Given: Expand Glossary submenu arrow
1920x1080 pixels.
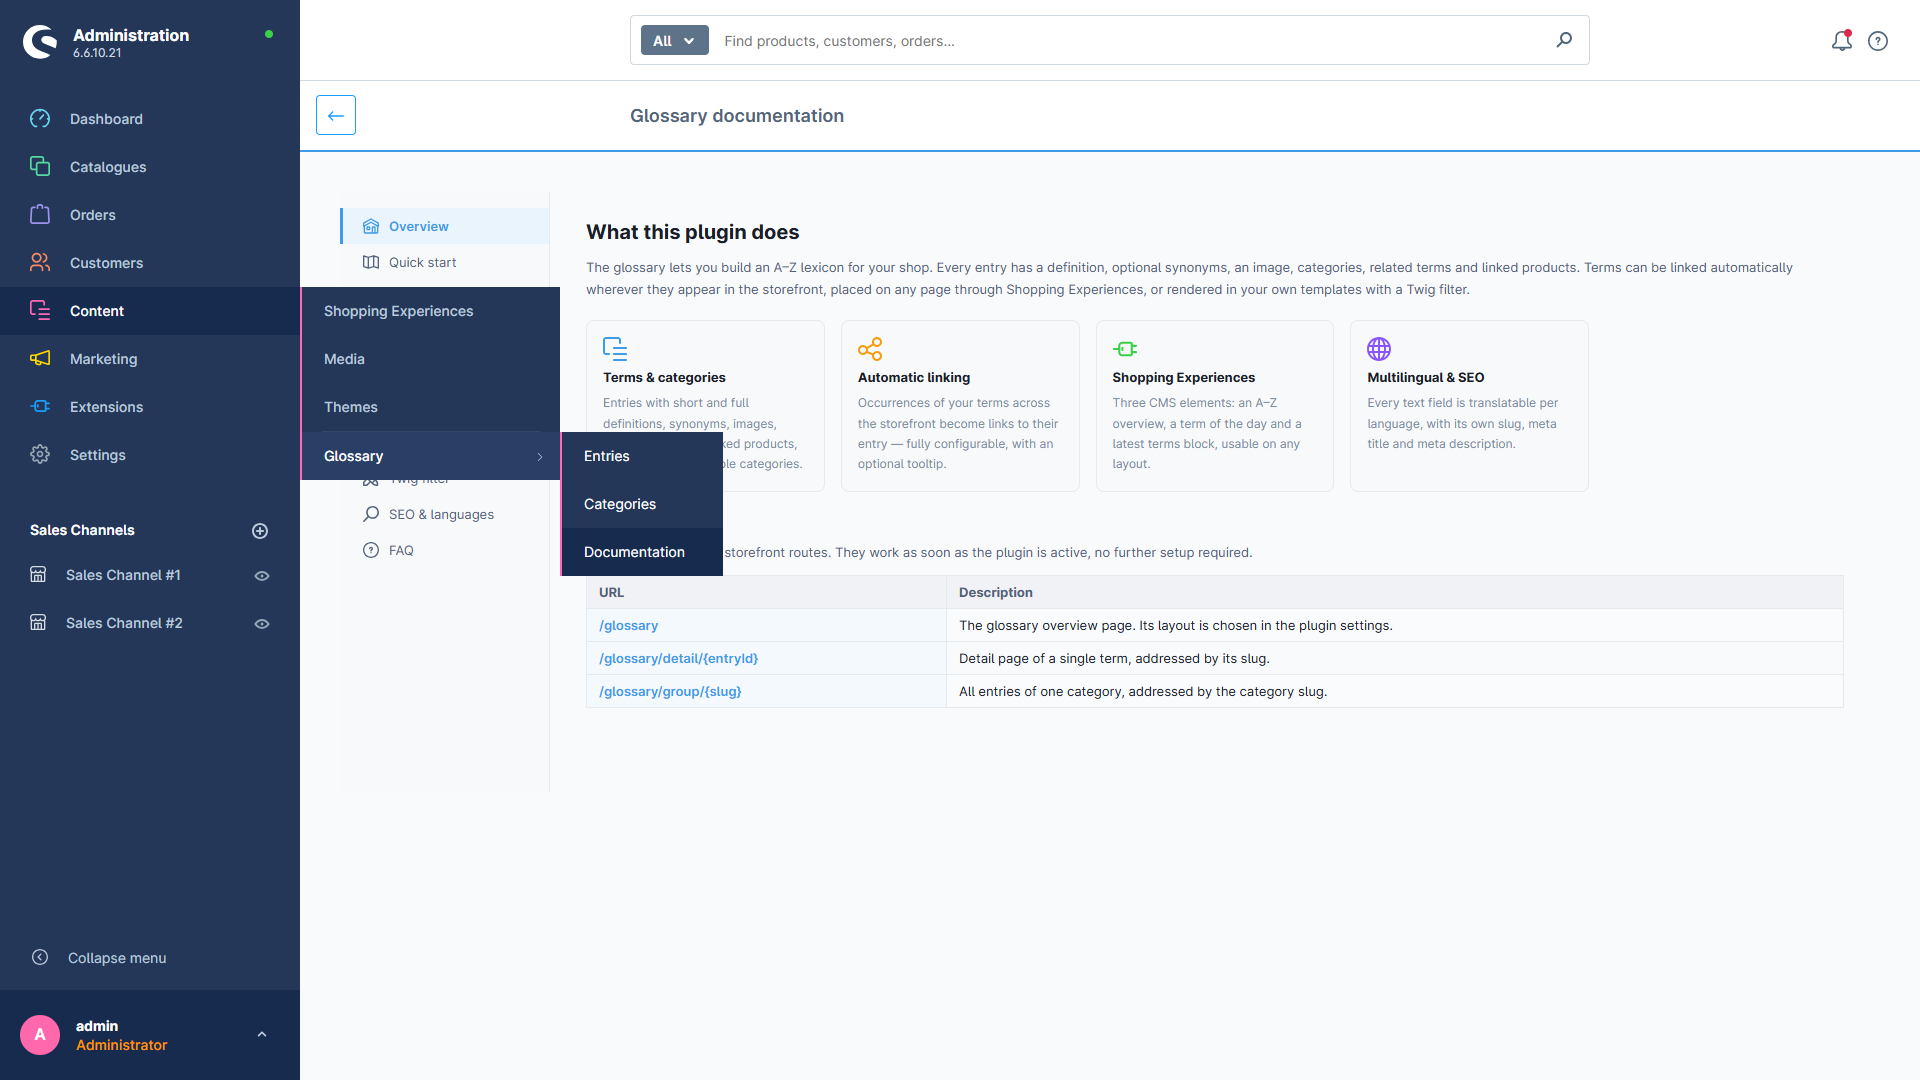Looking at the screenshot, I should (540, 457).
